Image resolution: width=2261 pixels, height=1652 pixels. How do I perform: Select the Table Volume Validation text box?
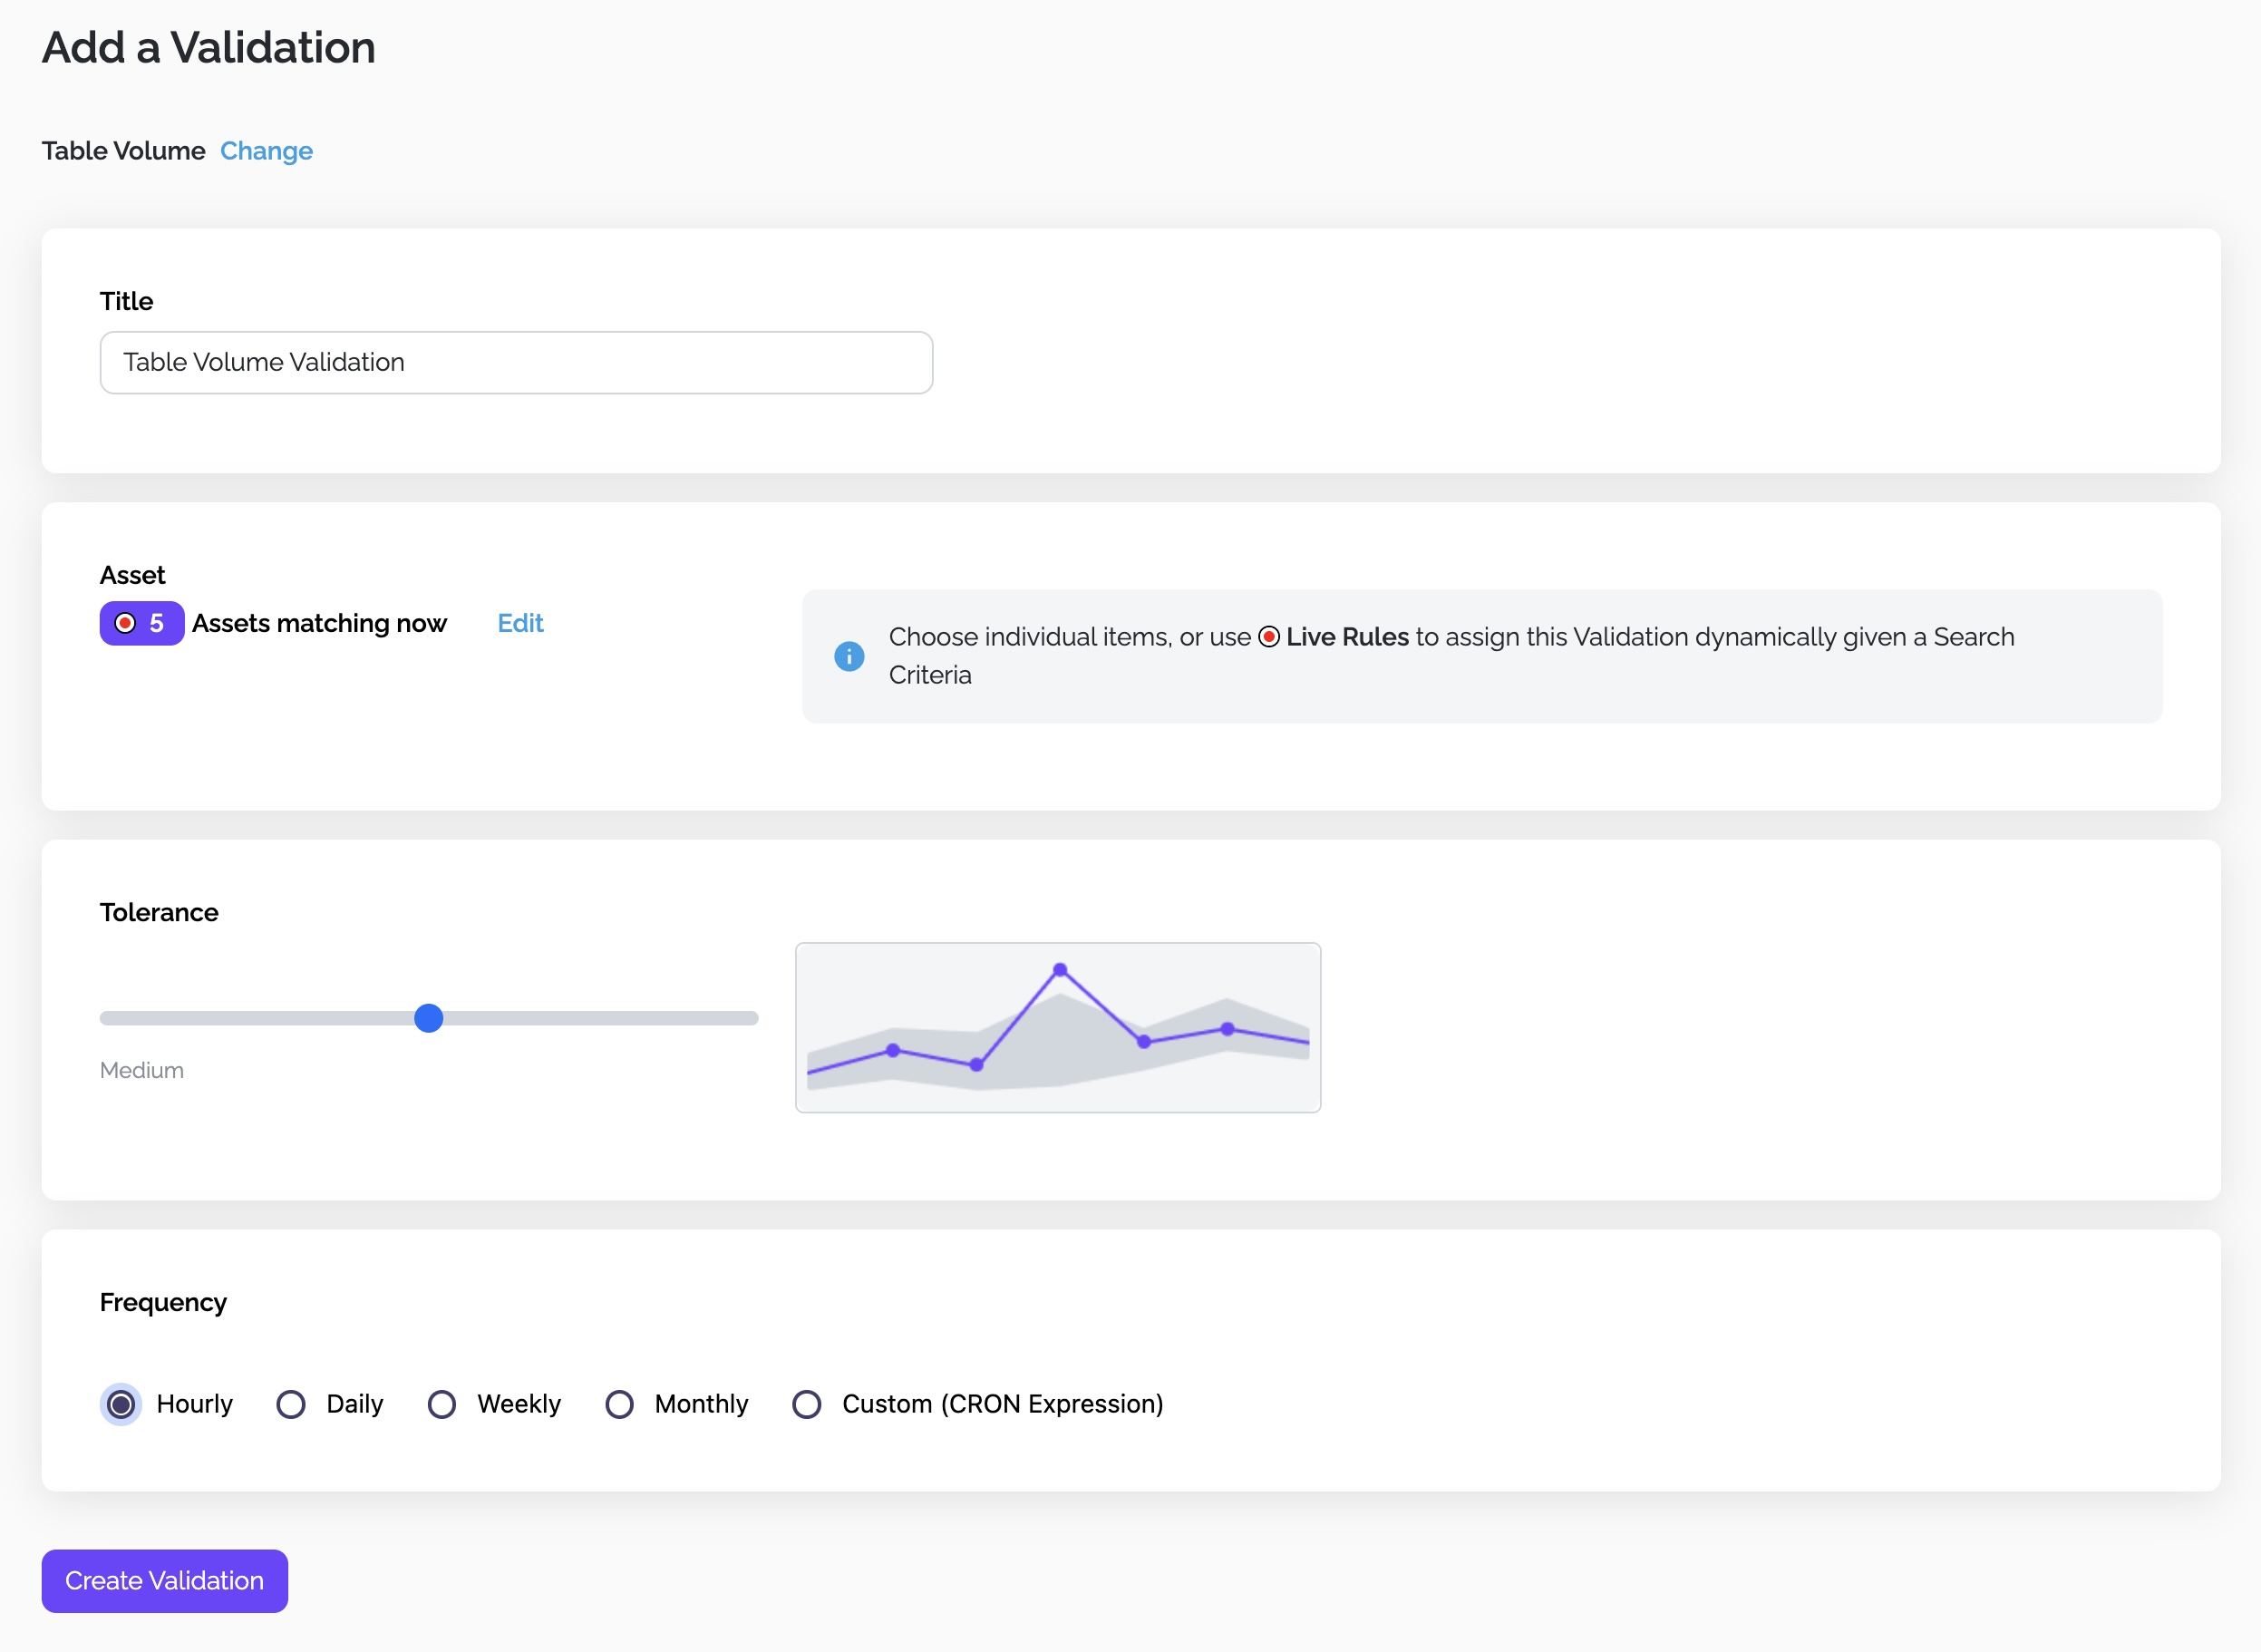point(515,362)
